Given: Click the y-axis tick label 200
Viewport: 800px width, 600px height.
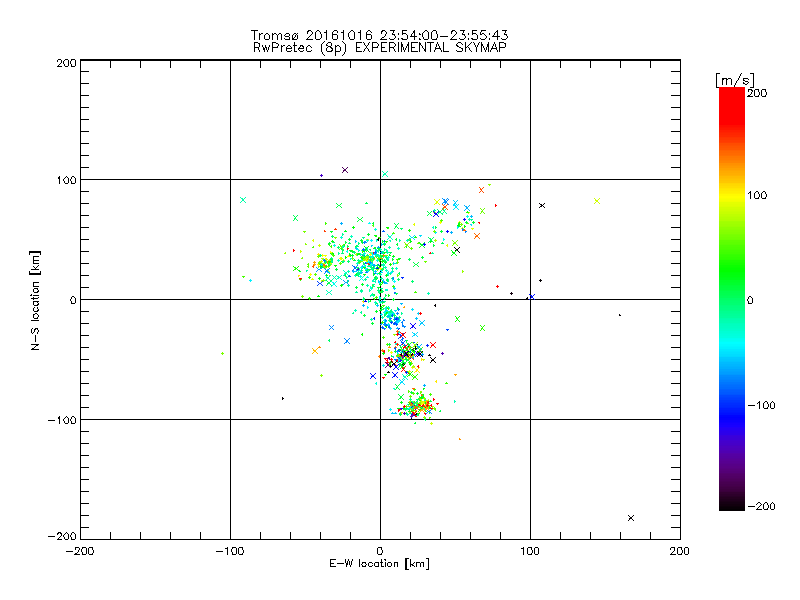Looking at the screenshot, I should coord(66,63).
